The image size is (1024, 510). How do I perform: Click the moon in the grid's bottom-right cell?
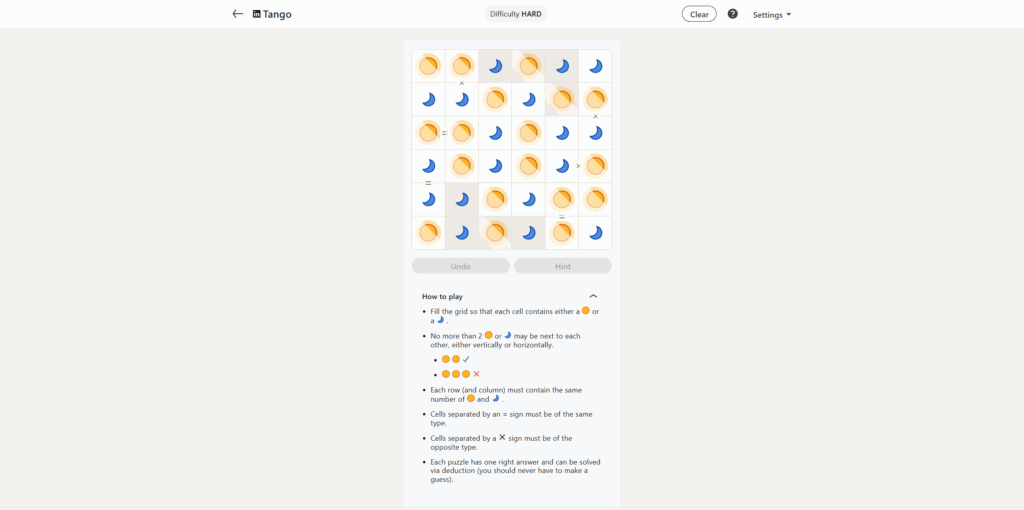point(595,232)
